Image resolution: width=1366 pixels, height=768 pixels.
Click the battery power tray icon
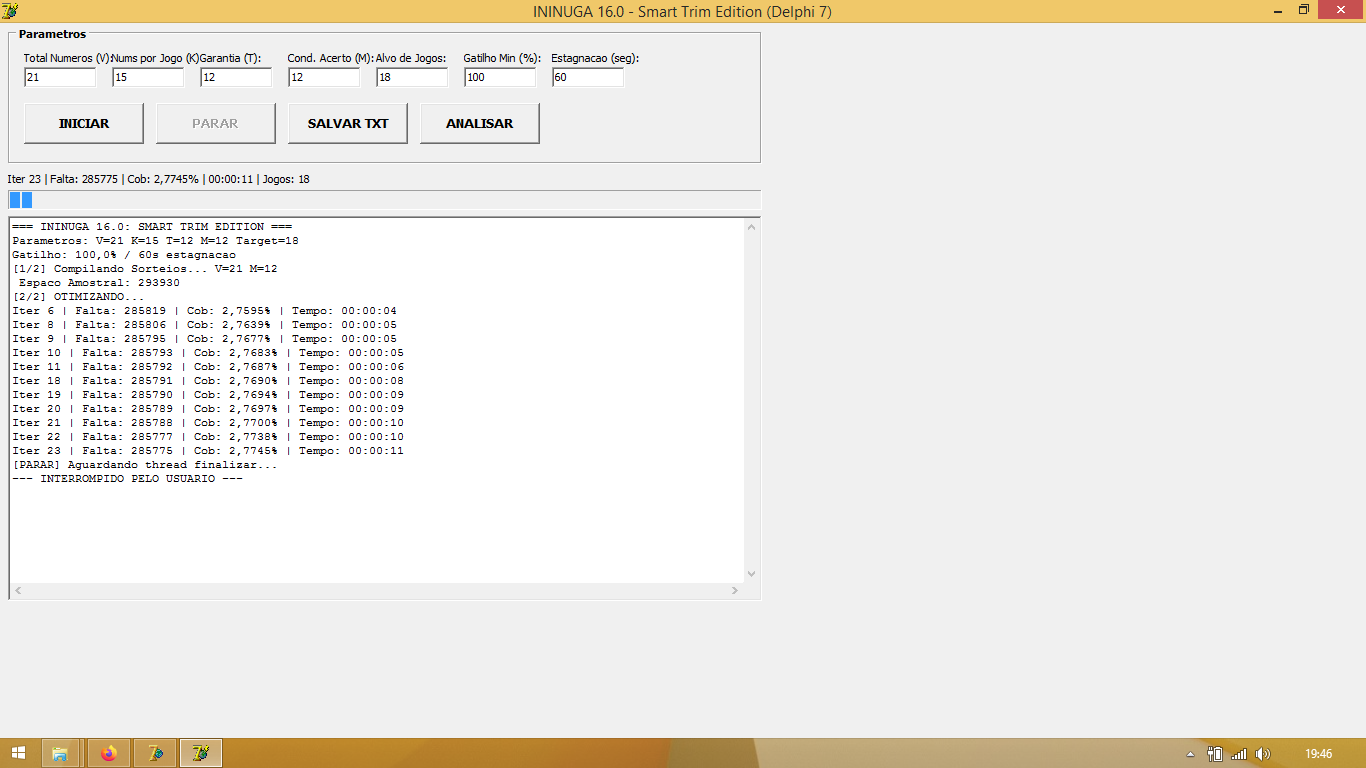point(1215,754)
